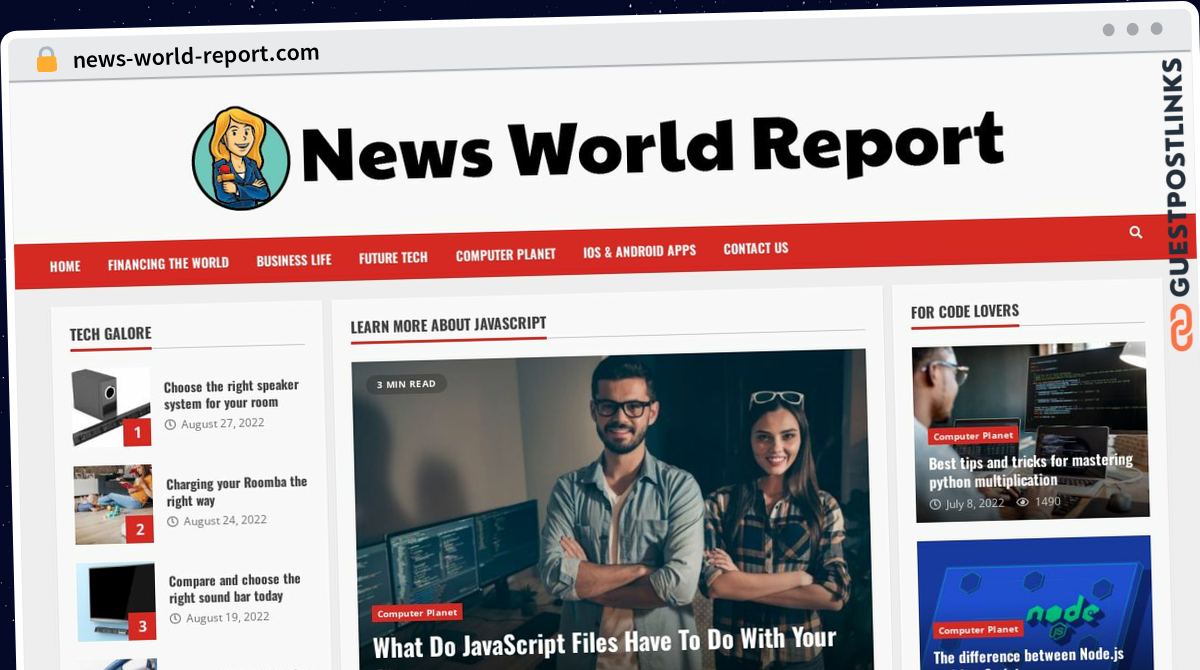Open the search icon in the red navbar
Image resolution: width=1200 pixels, height=670 pixels.
1135,232
